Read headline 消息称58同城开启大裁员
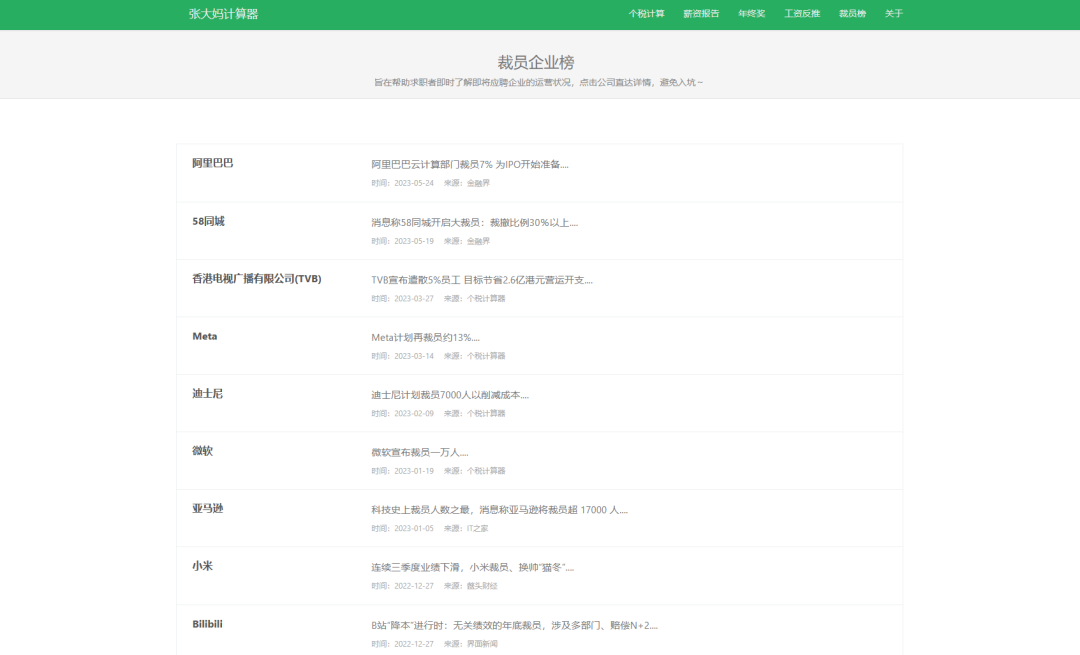 pyautogui.click(x=475, y=222)
